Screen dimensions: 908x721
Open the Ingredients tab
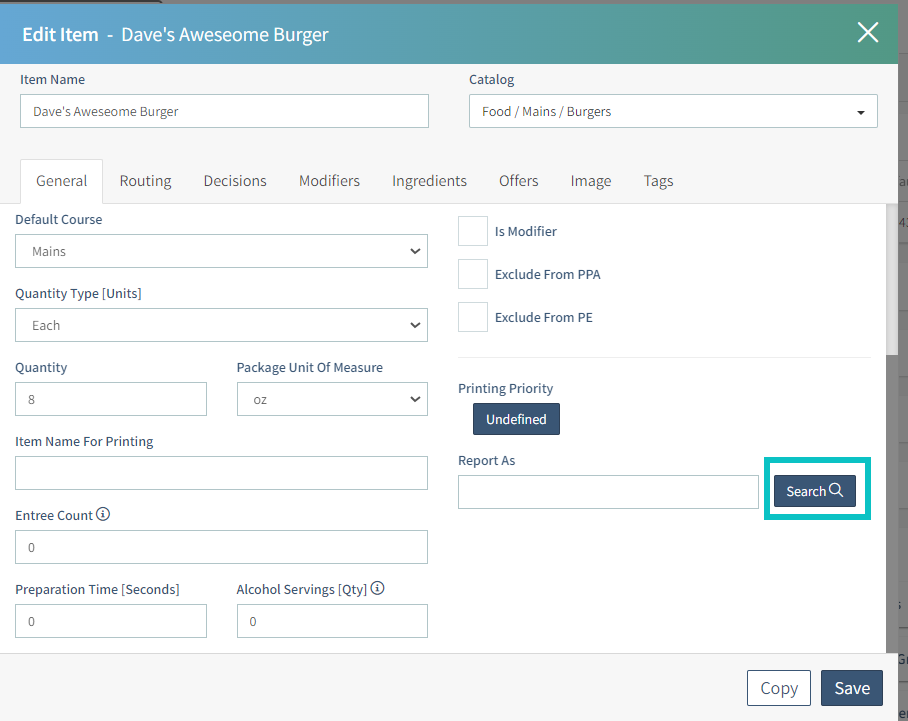coord(429,181)
